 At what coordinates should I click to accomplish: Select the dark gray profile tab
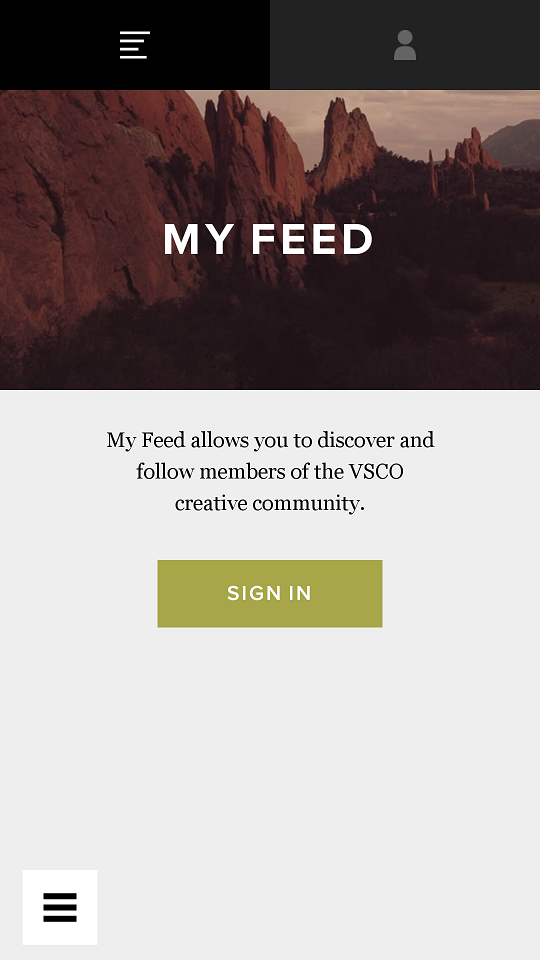[405, 45]
